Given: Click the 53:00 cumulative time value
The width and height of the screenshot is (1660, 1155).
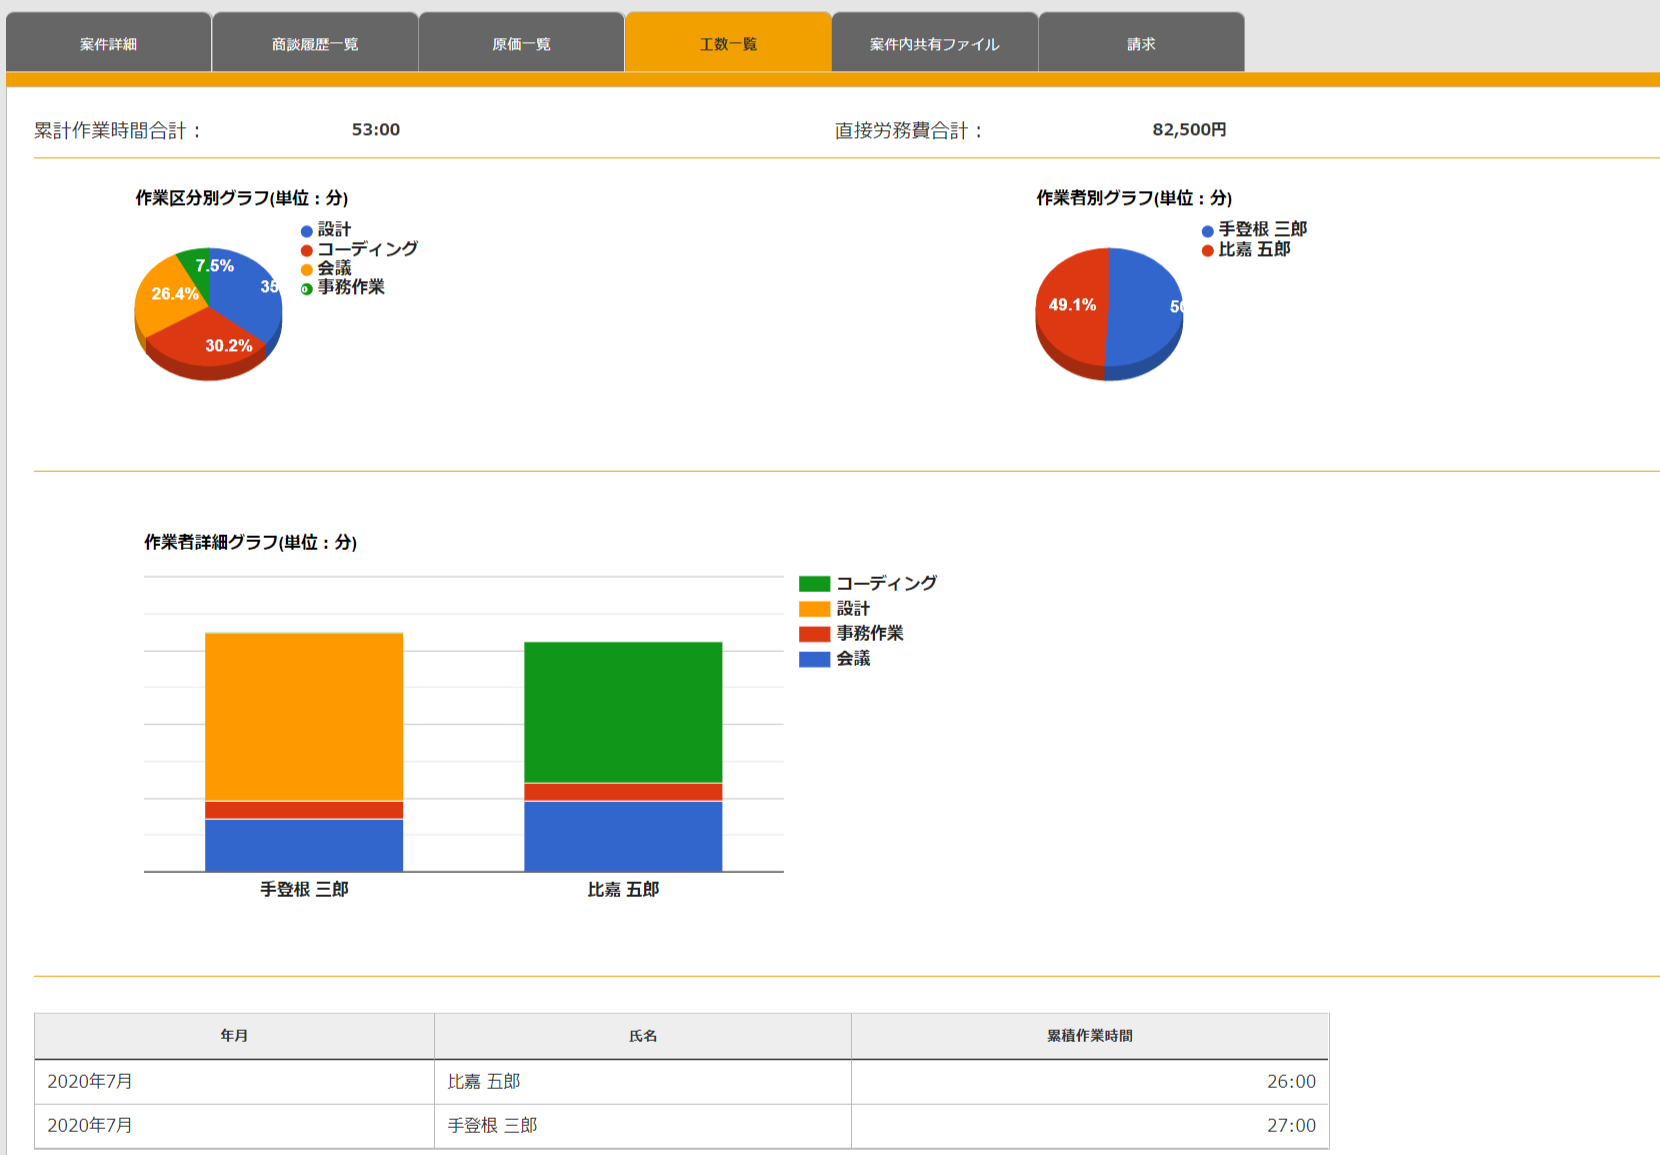Looking at the screenshot, I should click(376, 130).
